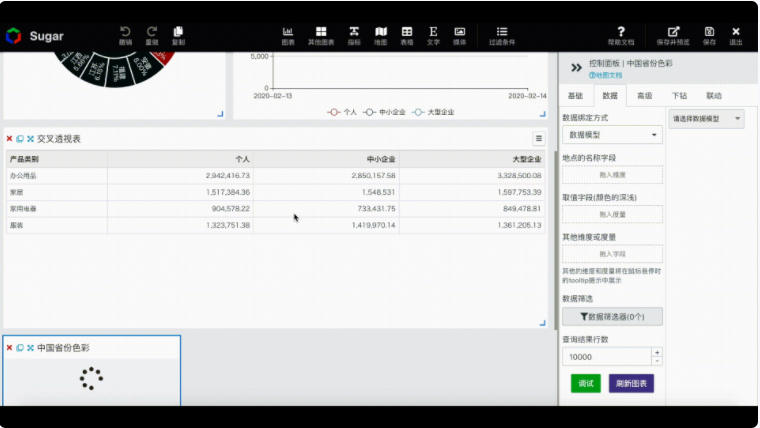Click the Sugar logo icon
Viewport: 760px width, 428px height.
coord(14,36)
